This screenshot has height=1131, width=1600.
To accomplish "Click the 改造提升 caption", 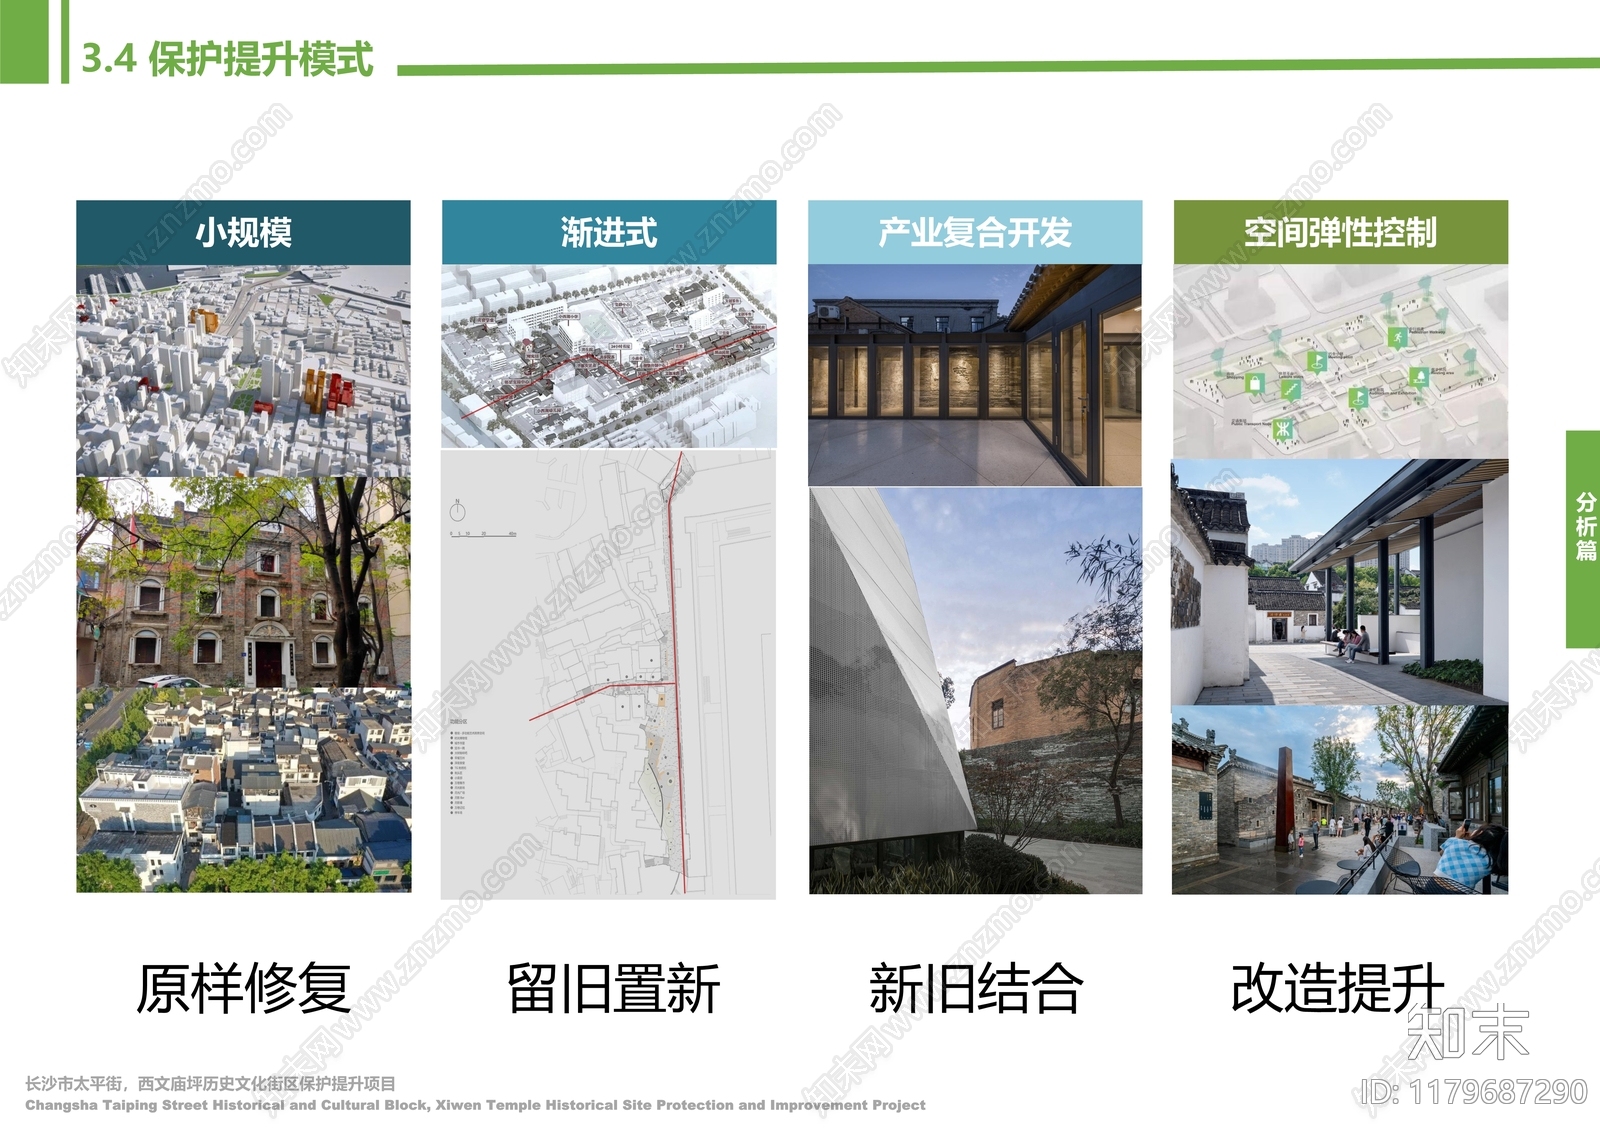I will (1337, 988).
